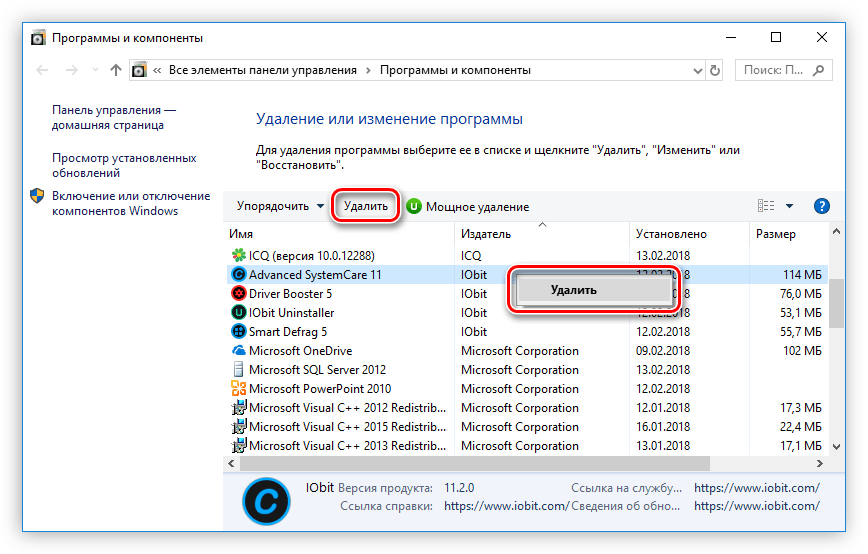Select the Smart Defrag 5 icon

(x=239, y=332)
